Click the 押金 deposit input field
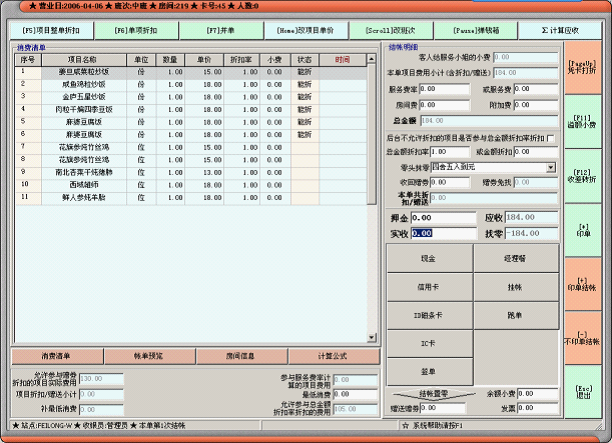 [x=444, y=218]
